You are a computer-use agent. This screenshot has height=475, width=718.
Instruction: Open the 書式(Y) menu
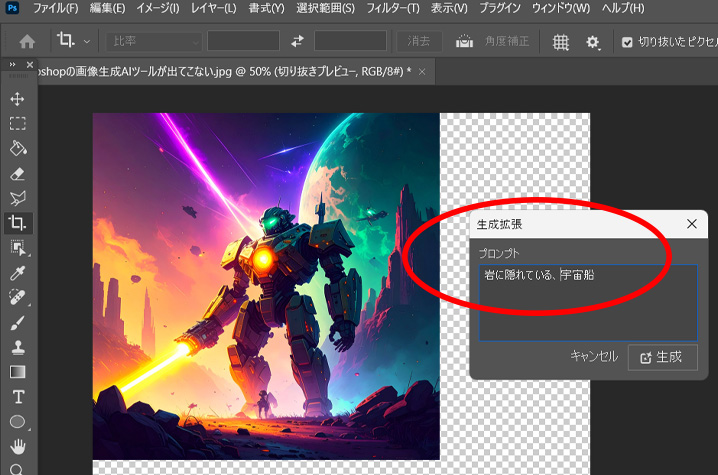[267, 8]
